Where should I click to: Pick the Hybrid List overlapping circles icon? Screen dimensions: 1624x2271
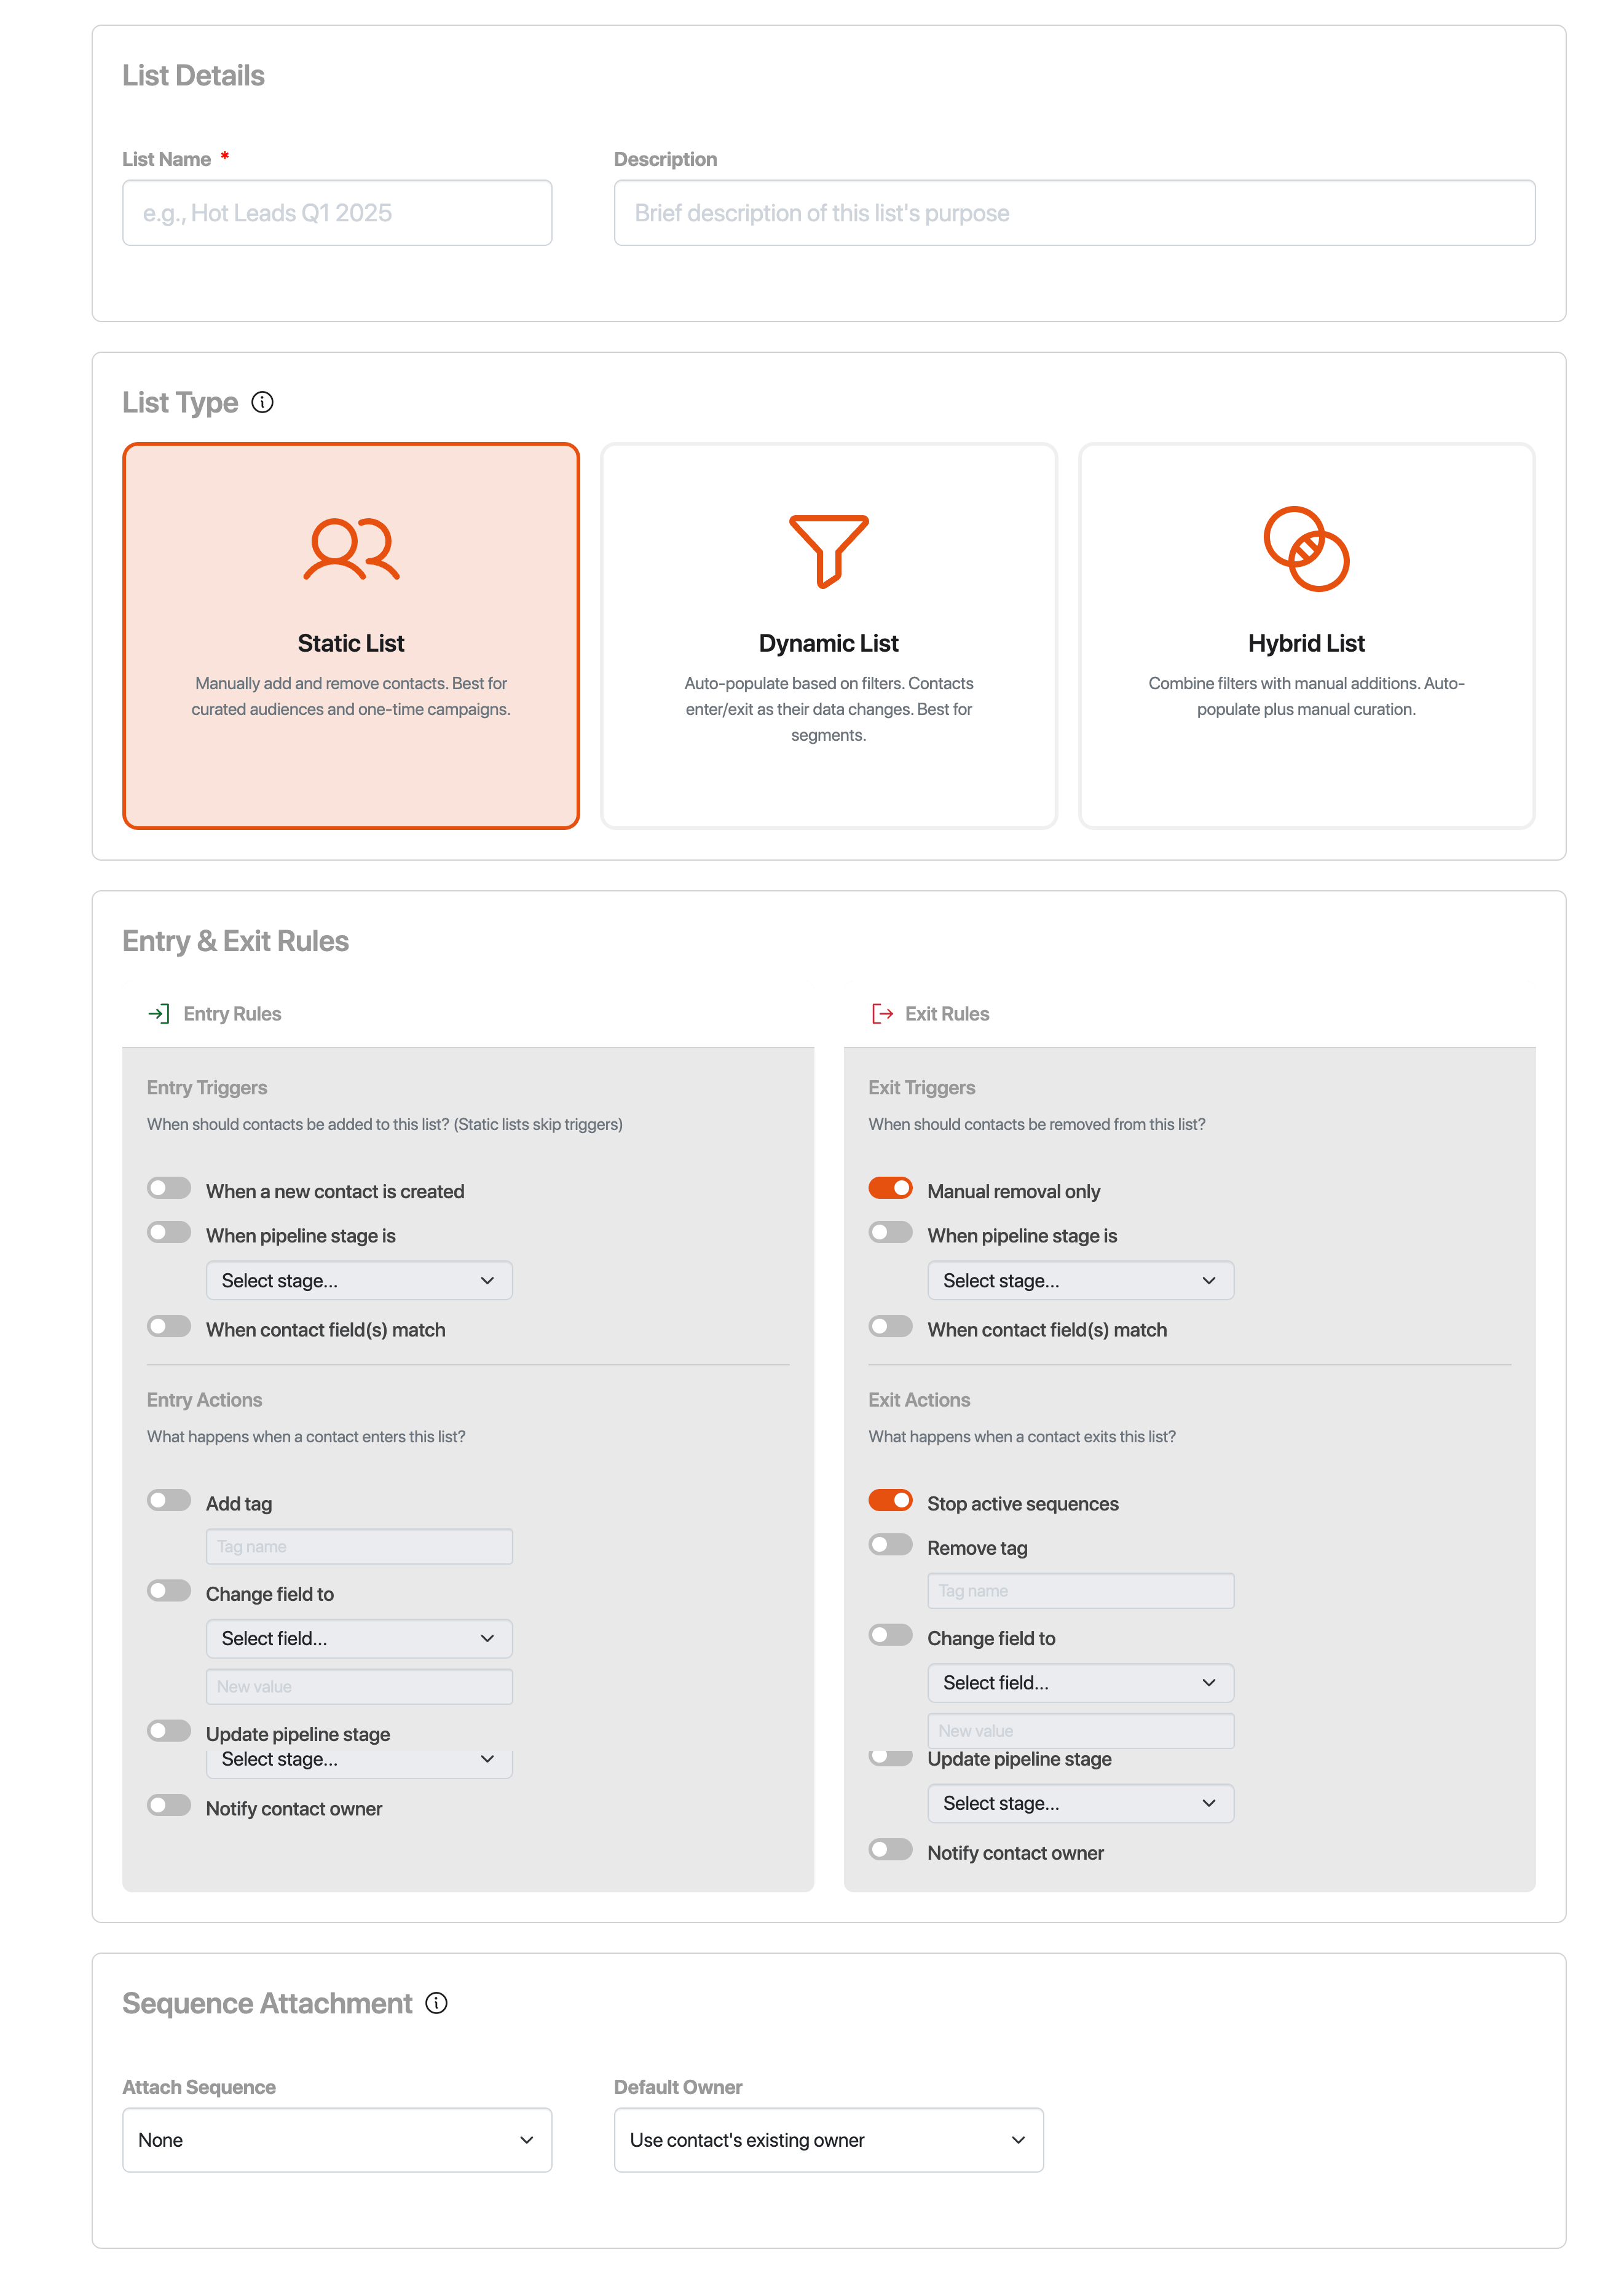click(1306, 549)
